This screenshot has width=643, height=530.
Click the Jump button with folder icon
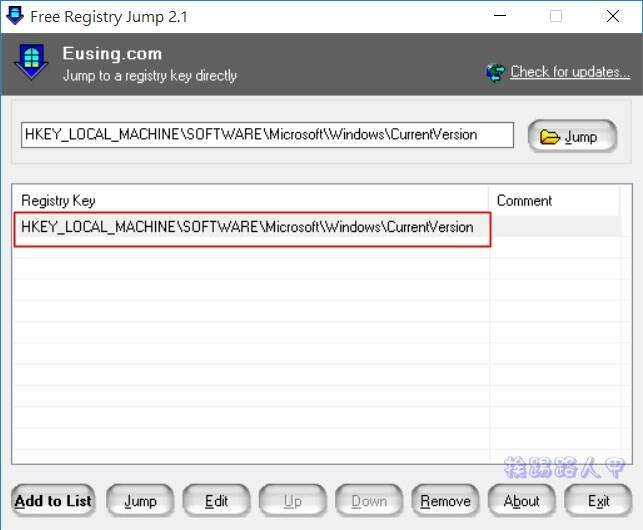[572, 136]
